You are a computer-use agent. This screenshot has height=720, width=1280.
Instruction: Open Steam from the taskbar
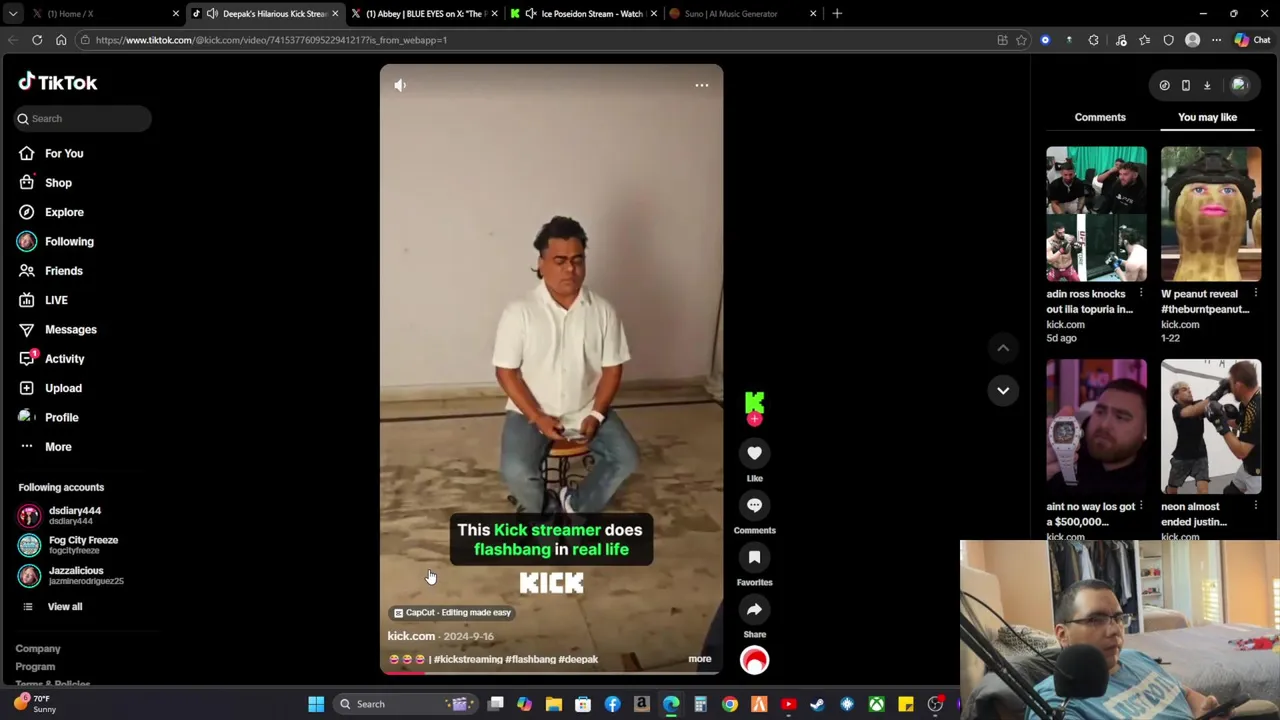817,704
